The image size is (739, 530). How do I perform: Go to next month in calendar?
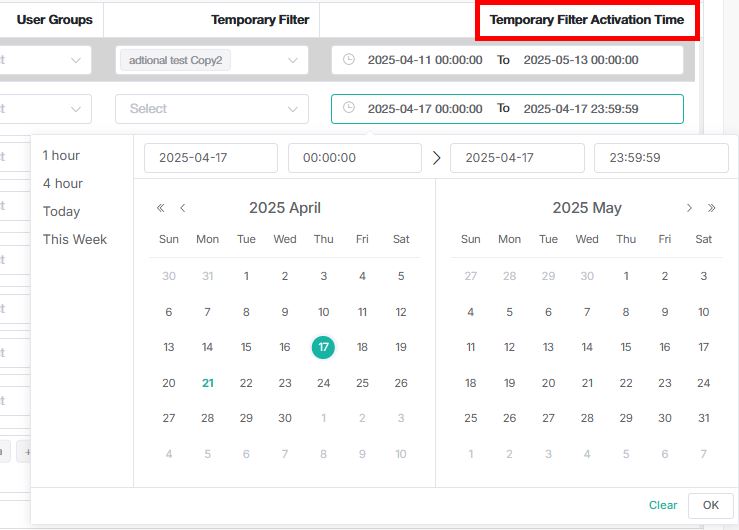tap(689, 208)
